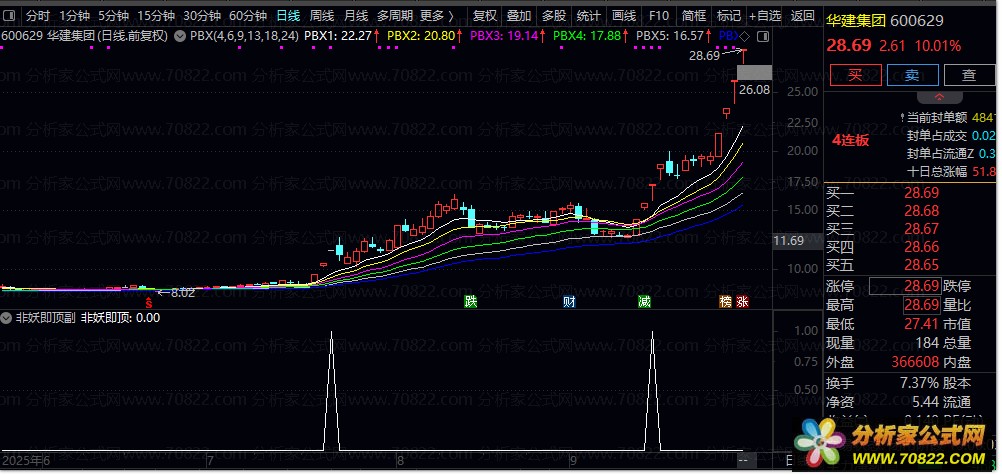Toggle chart side panel icon on indicator row

click(762, 36)
